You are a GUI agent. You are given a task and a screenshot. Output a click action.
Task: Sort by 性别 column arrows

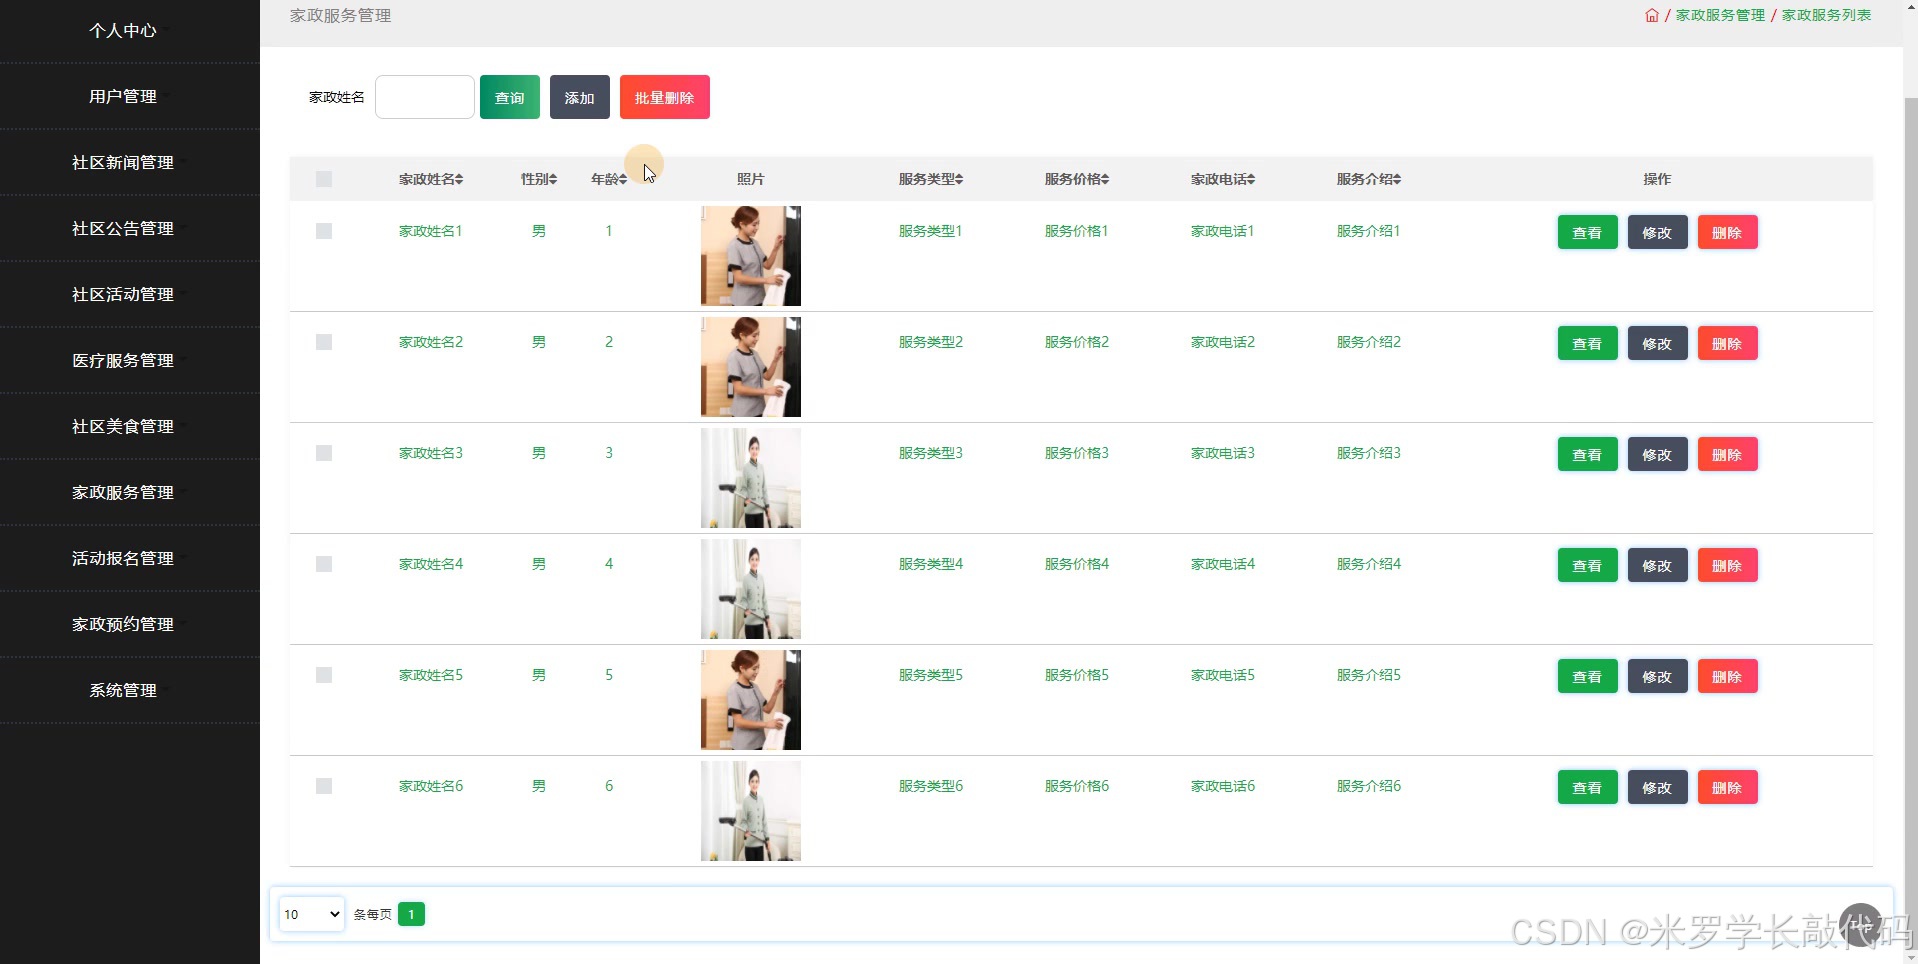553,179
